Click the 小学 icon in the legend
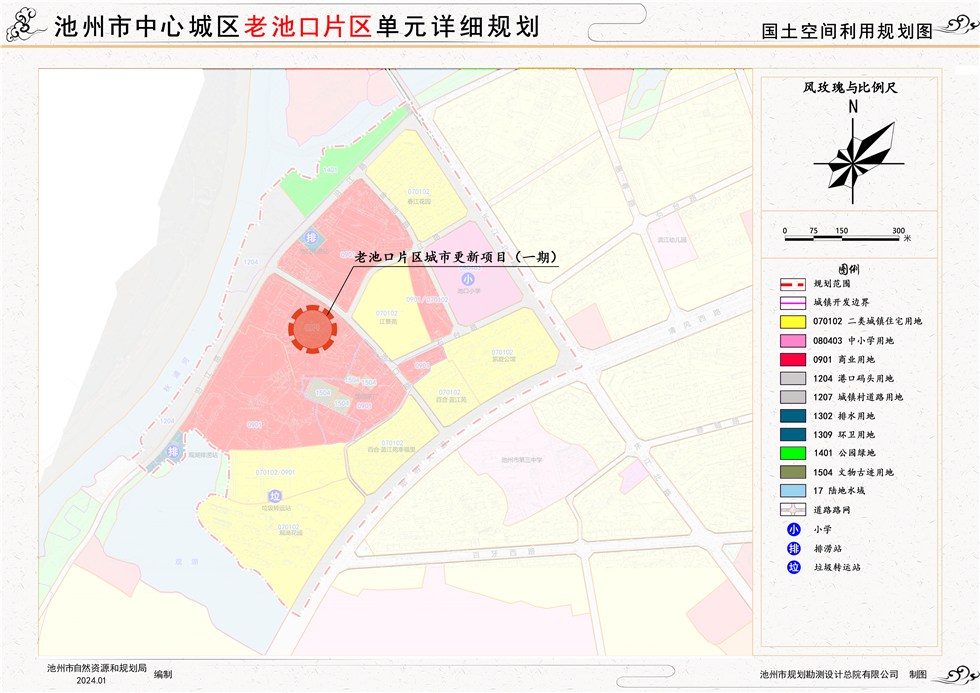 pyautogui.click(x=794, y=530)
